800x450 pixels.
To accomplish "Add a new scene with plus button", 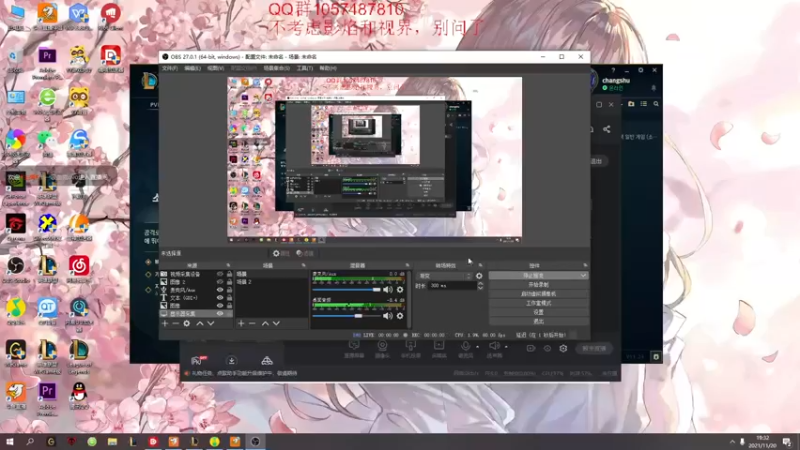I will pos(241,323).
